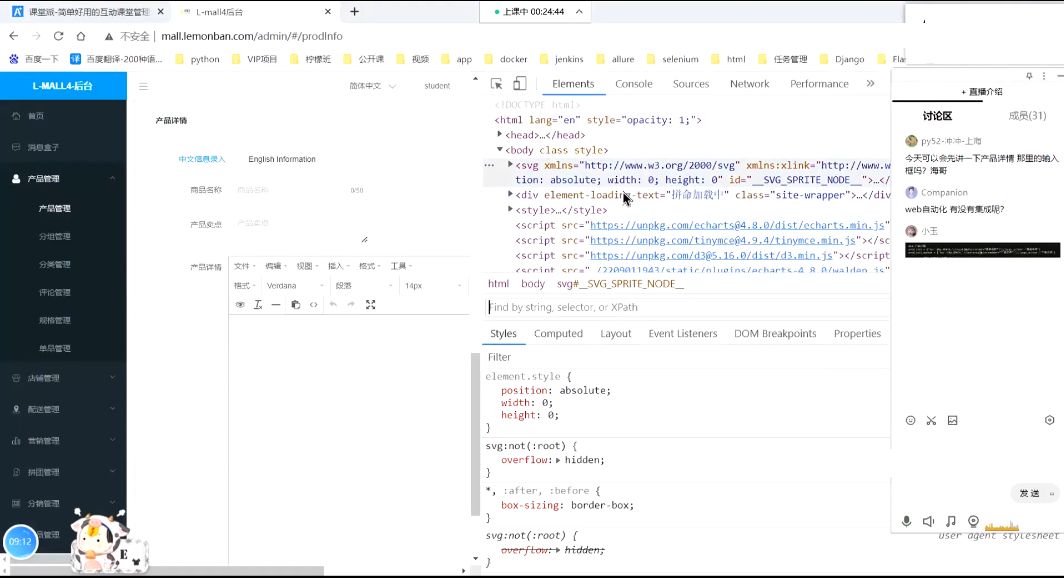Image resolution: width=1064 pixels, height=578 pixels.
Task: Click the paste clipboard icon in the editor
Action: point(295,305)
